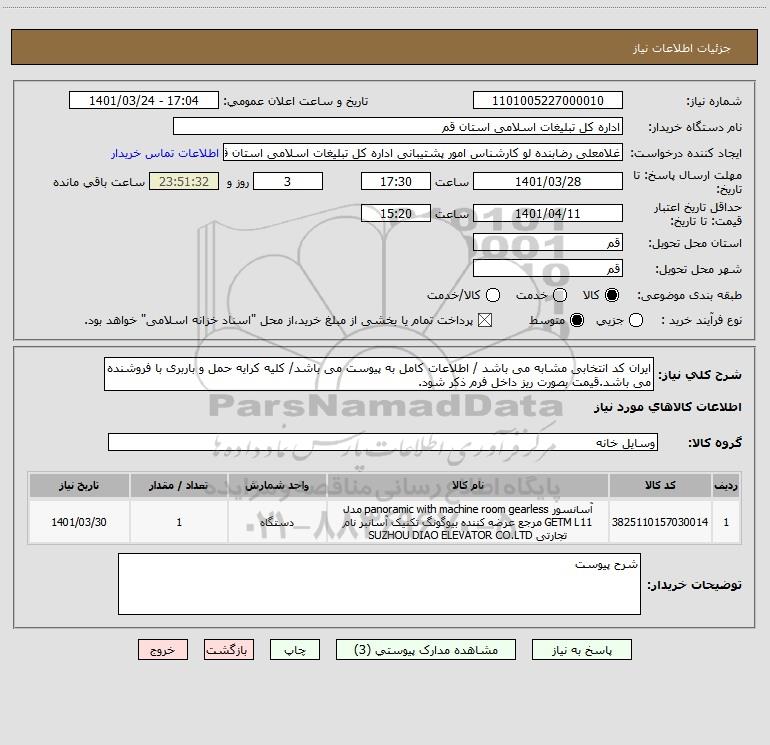Click the quantity cell showing 1
Viewport: 770px width, 745px height.
179,522
